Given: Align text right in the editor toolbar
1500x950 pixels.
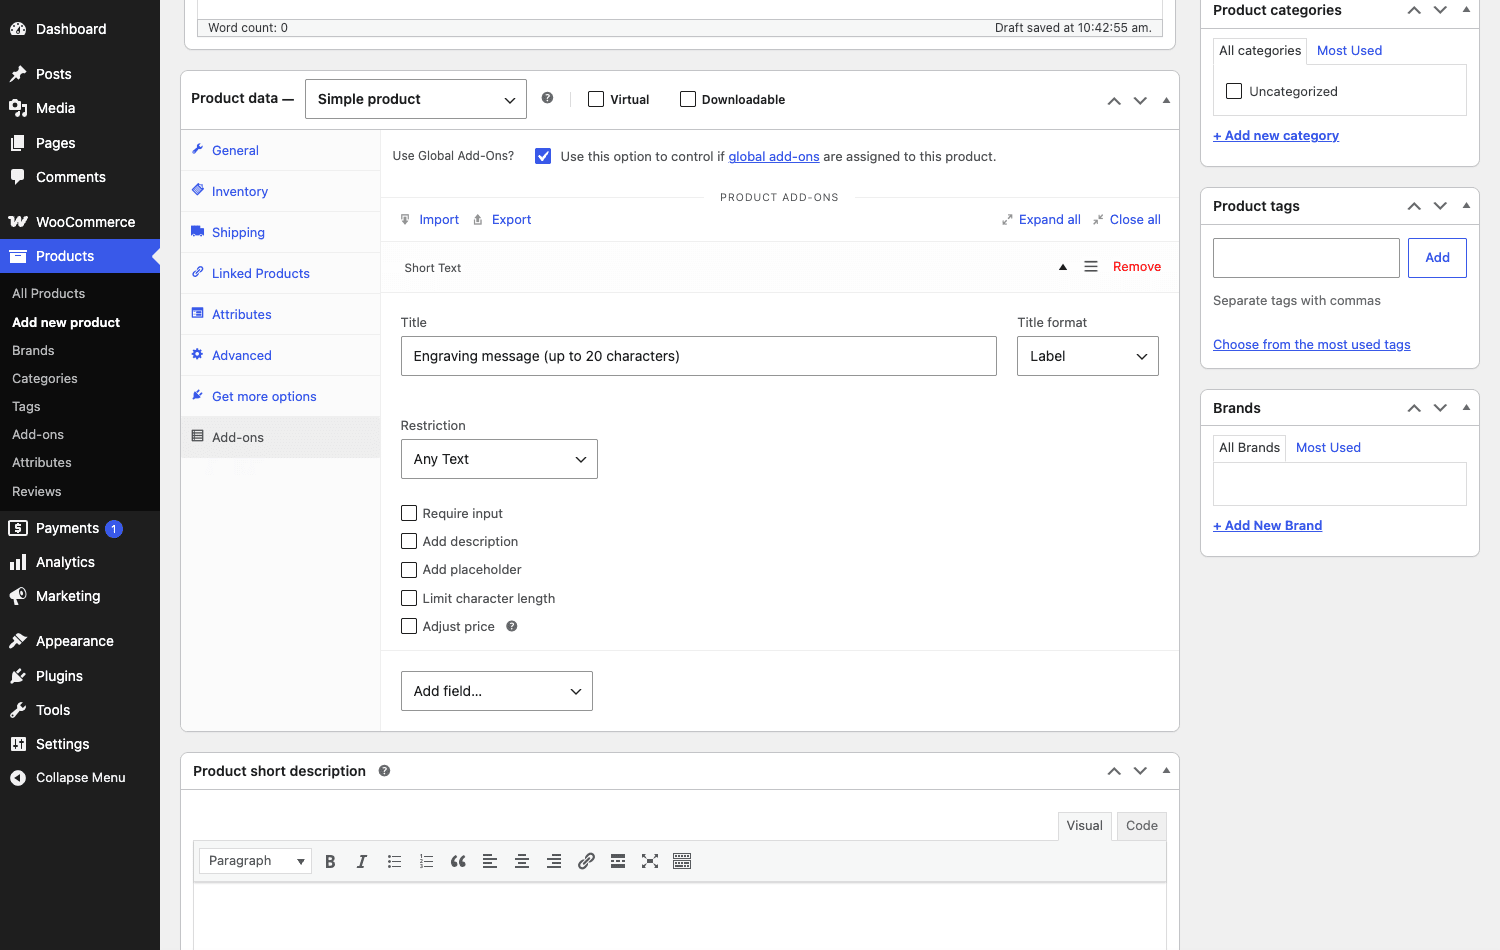Looking at the screenshot, I should click(x=554, y=861).
